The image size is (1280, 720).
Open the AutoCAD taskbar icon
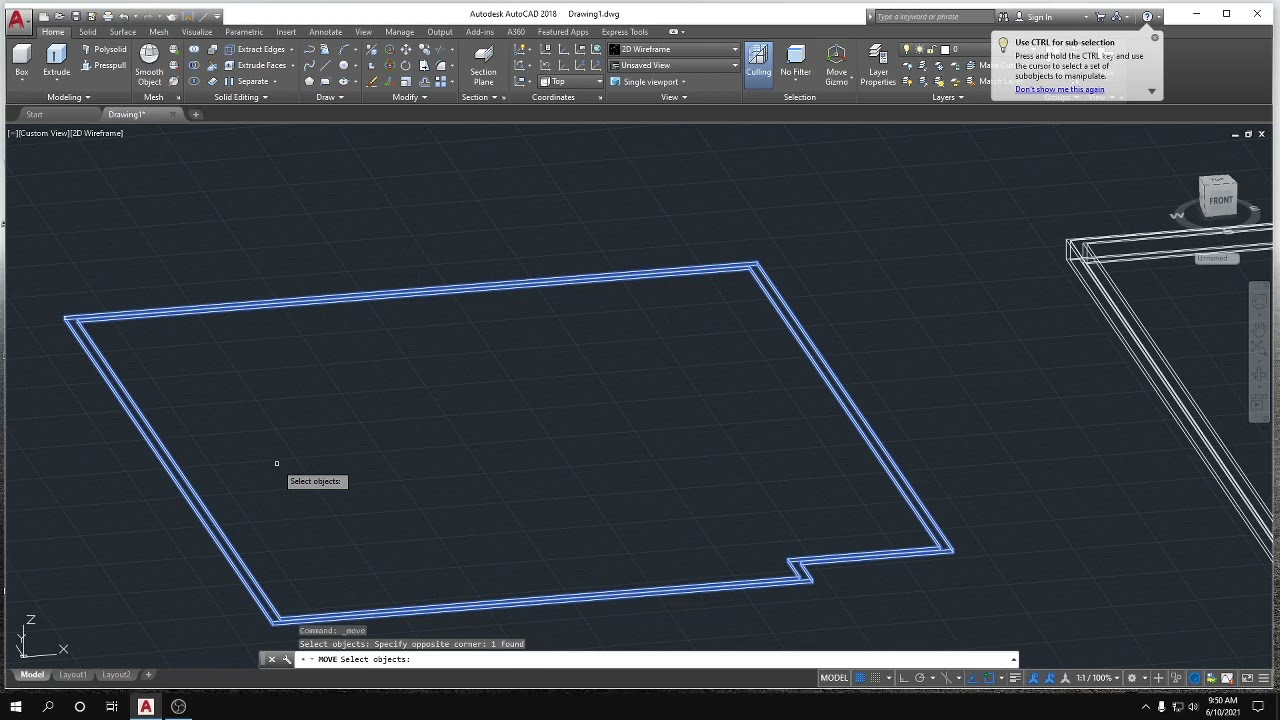145,706
